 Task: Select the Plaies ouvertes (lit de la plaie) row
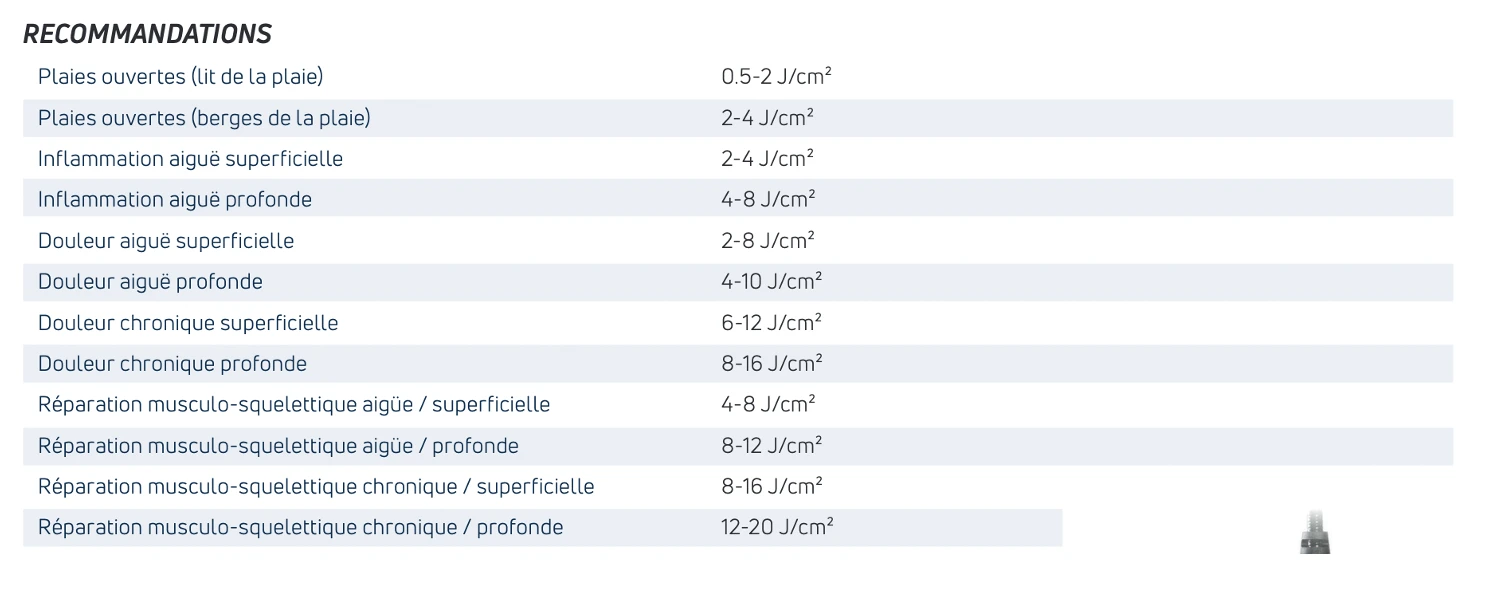click(x=738, y=77)
